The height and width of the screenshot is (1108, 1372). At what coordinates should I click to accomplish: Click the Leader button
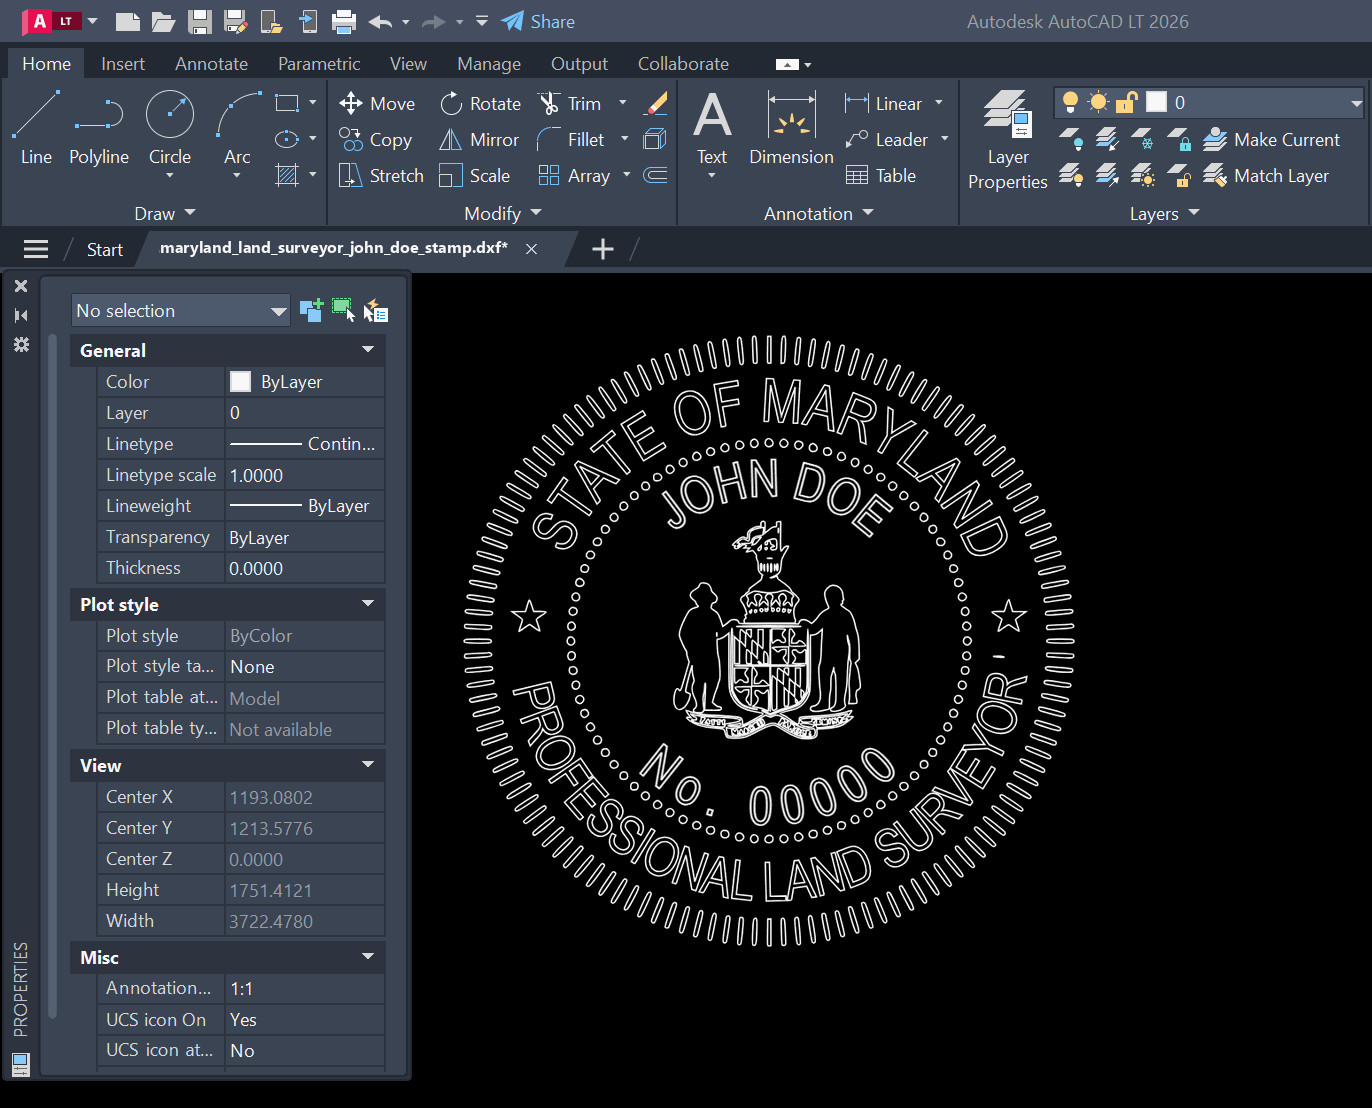[x=887, y=140]
